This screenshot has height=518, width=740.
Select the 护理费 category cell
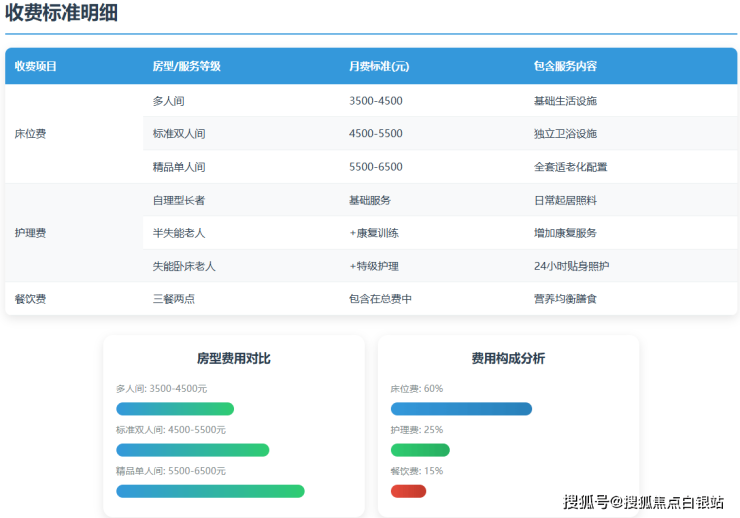[30, 233]
